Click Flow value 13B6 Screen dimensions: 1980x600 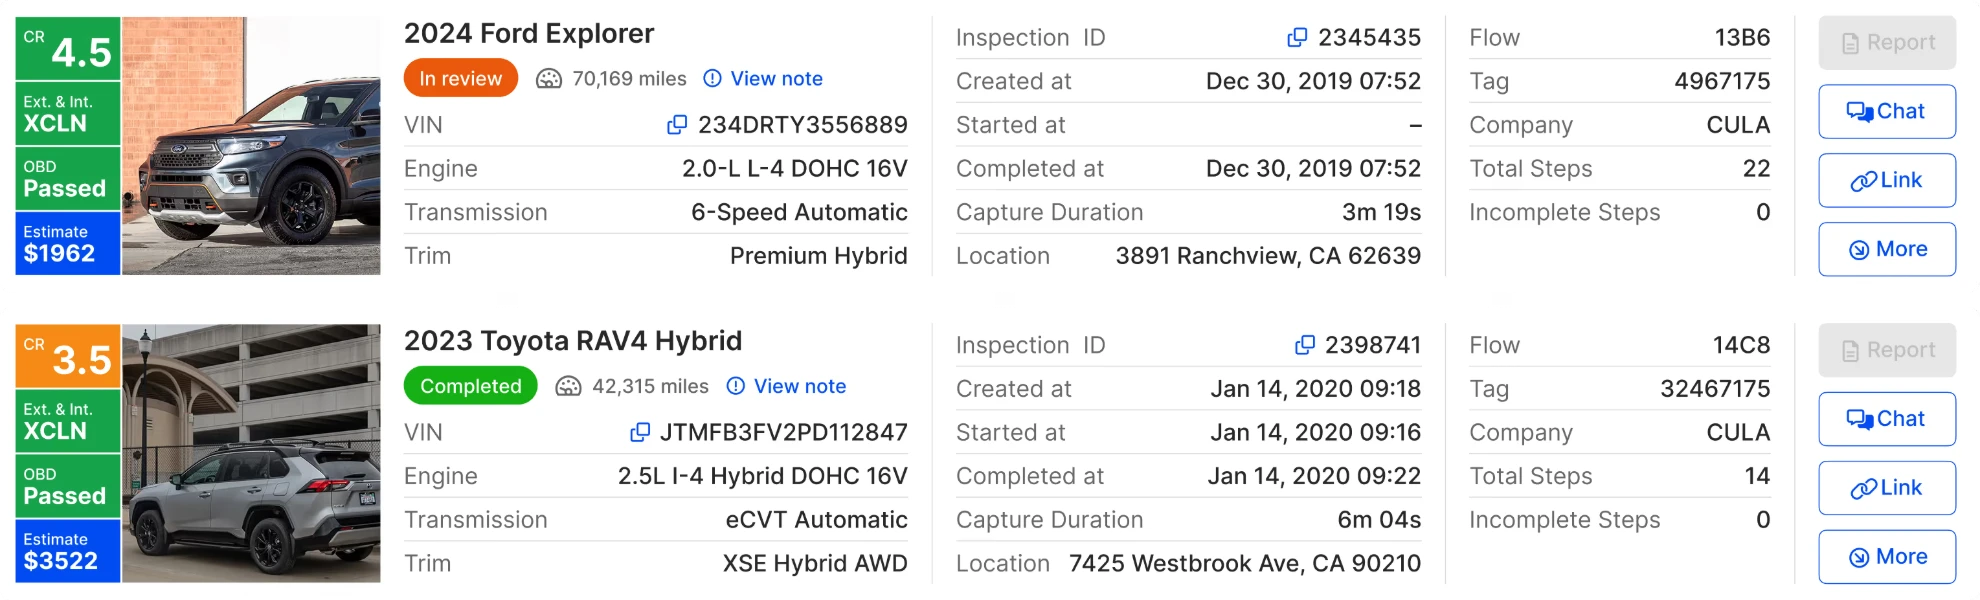1742,38
